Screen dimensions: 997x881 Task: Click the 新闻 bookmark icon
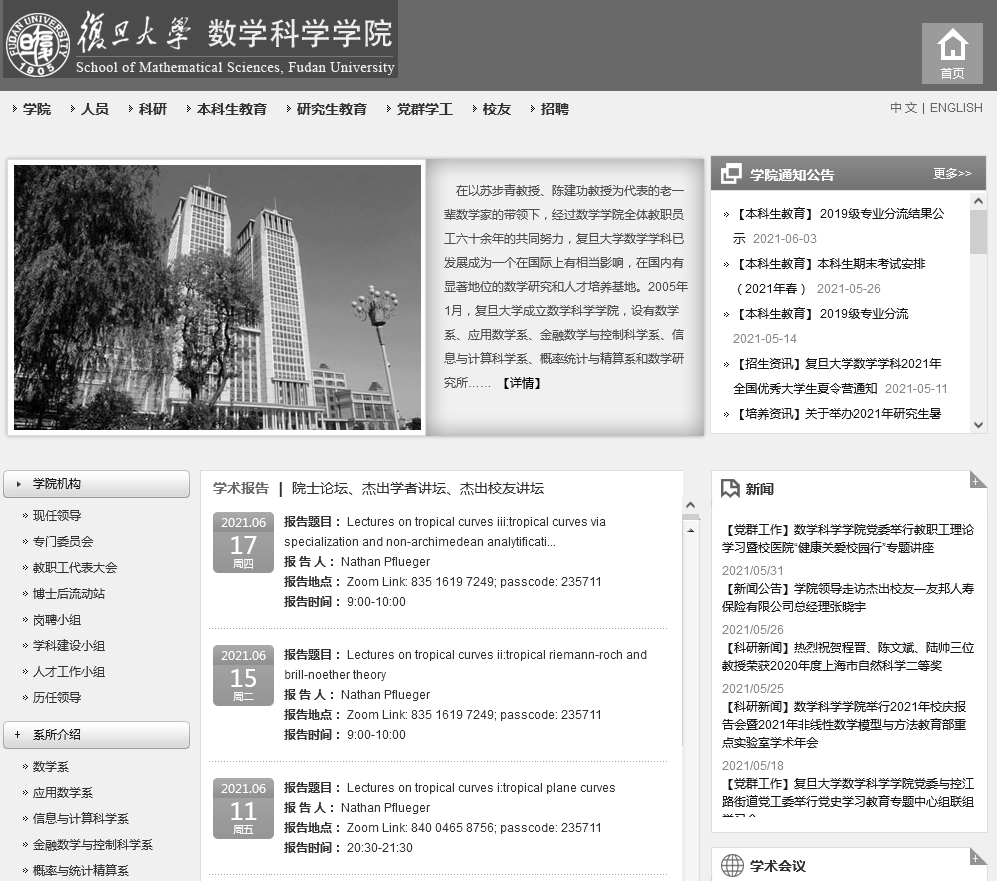(730, 488)
